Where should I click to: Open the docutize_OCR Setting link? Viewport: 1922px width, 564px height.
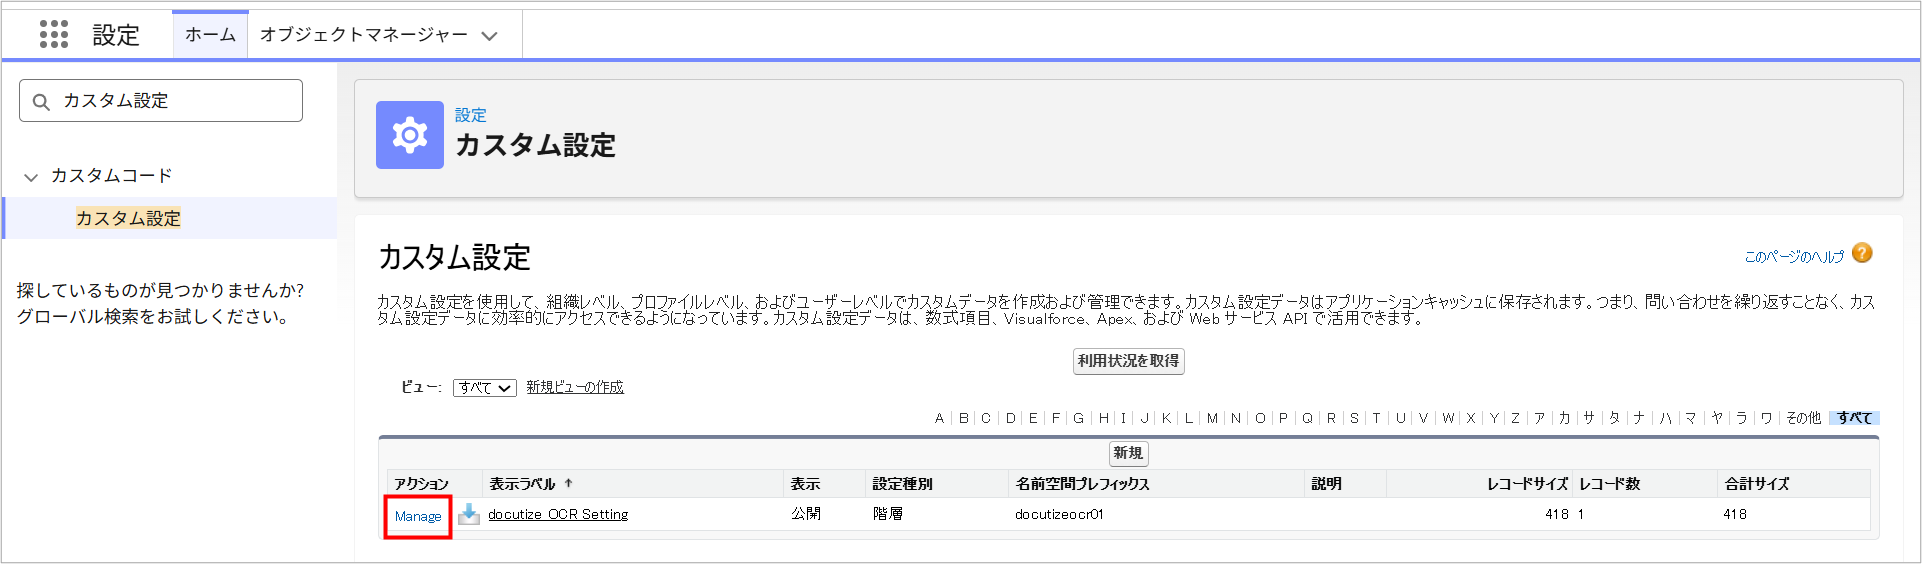[558, 514]
